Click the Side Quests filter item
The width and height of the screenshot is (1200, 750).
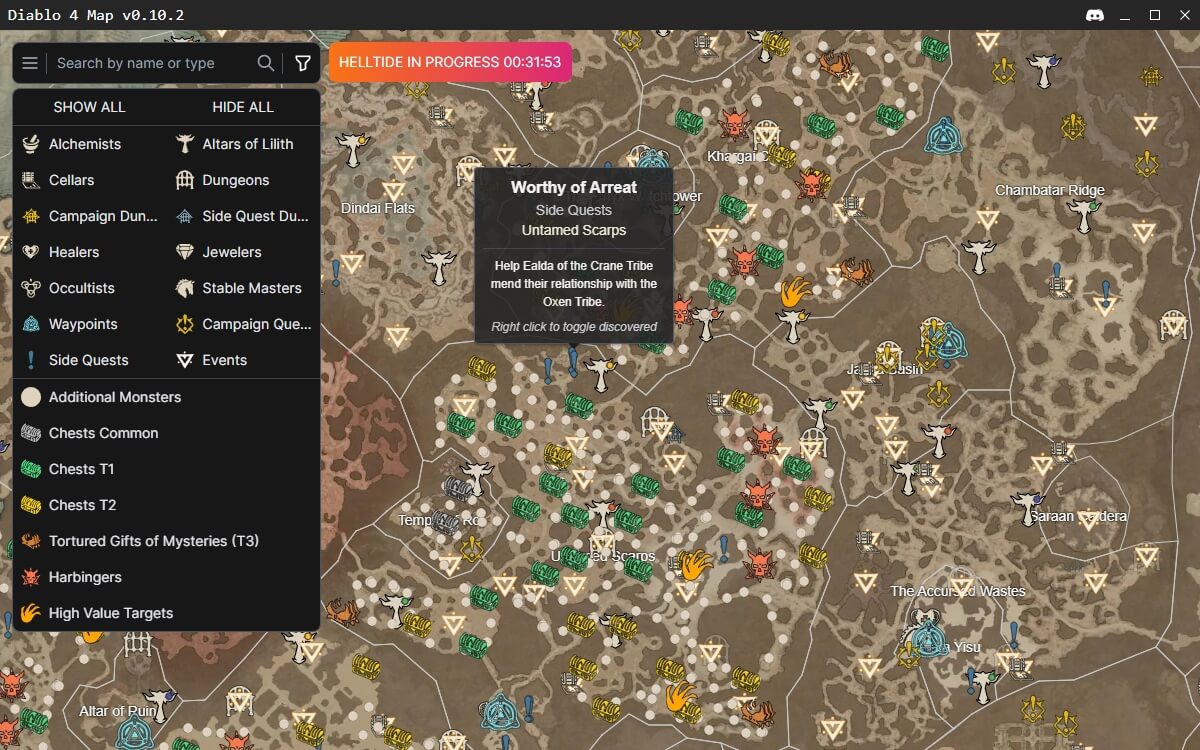[x=88, y=360]
